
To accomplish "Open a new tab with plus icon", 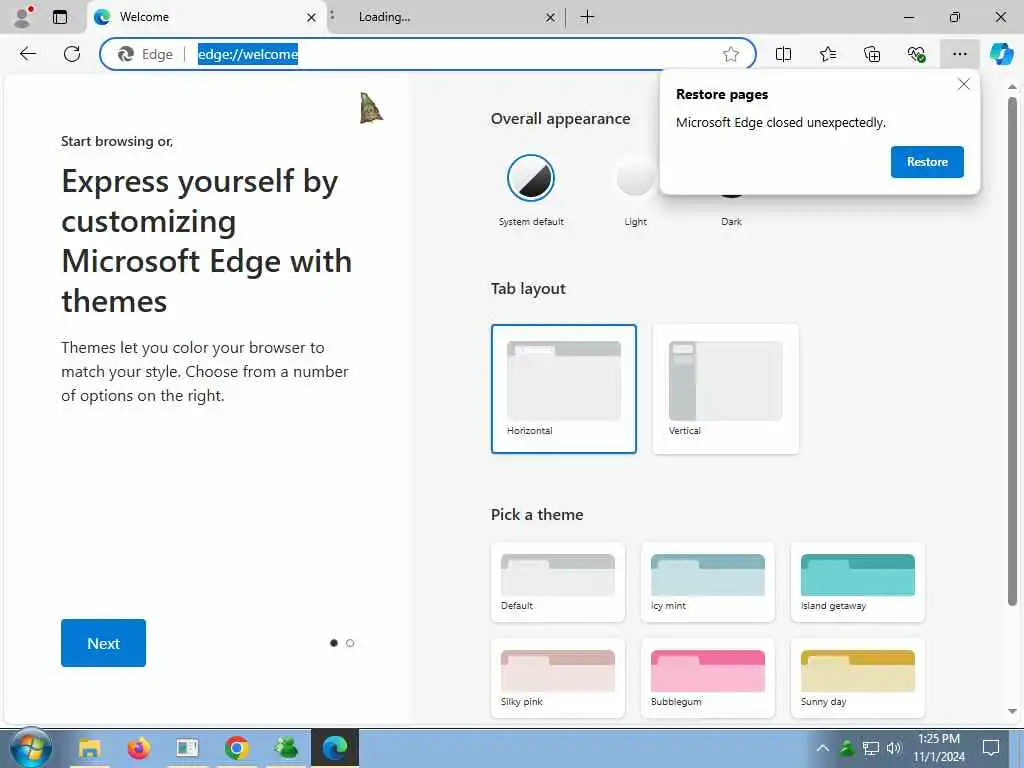I will pyautogui.click(x=587, y=17).
